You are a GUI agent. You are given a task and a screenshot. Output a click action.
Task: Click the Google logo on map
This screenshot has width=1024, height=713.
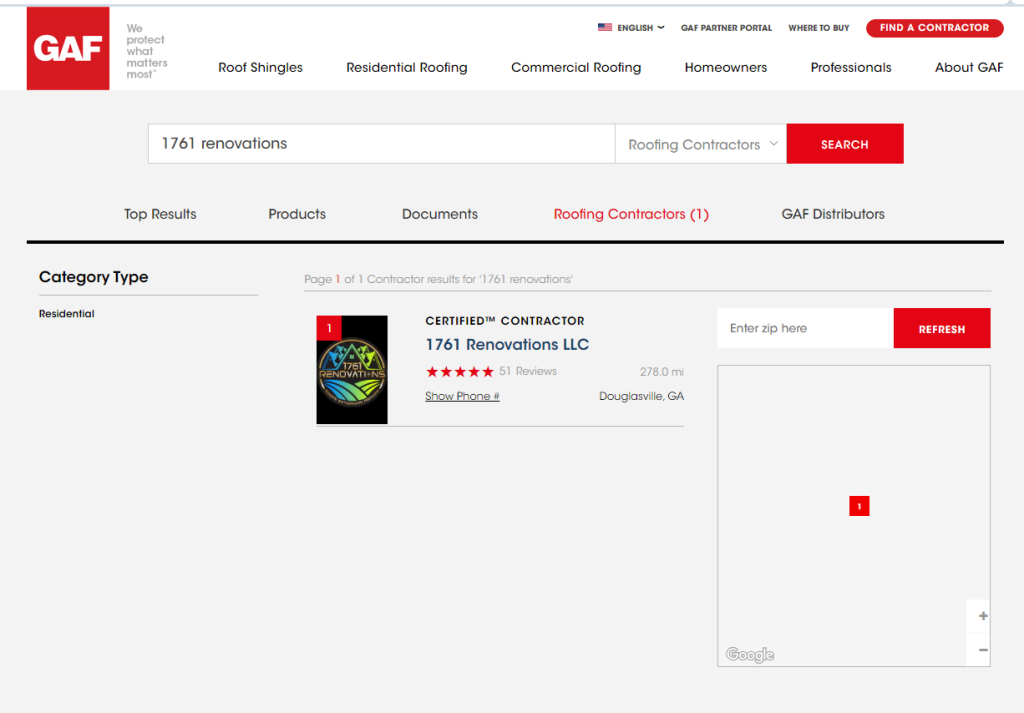click(x=750, y=654)
